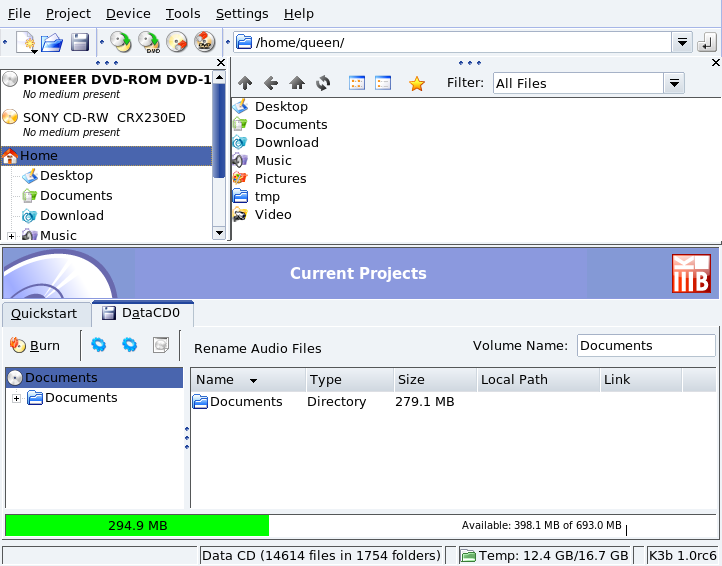The width and height of the screenshot is (722, 566).
Task: Navigate to home folder using house icon
Action: (297, 83)
